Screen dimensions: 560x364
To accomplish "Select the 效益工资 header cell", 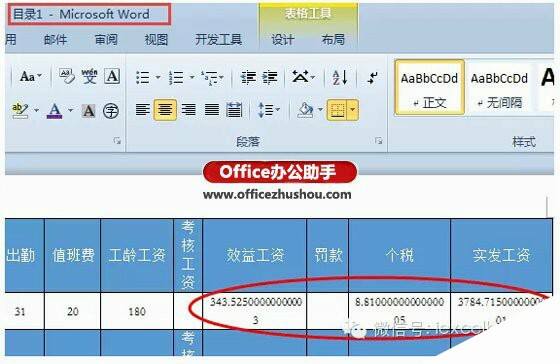I will point(255,255).
